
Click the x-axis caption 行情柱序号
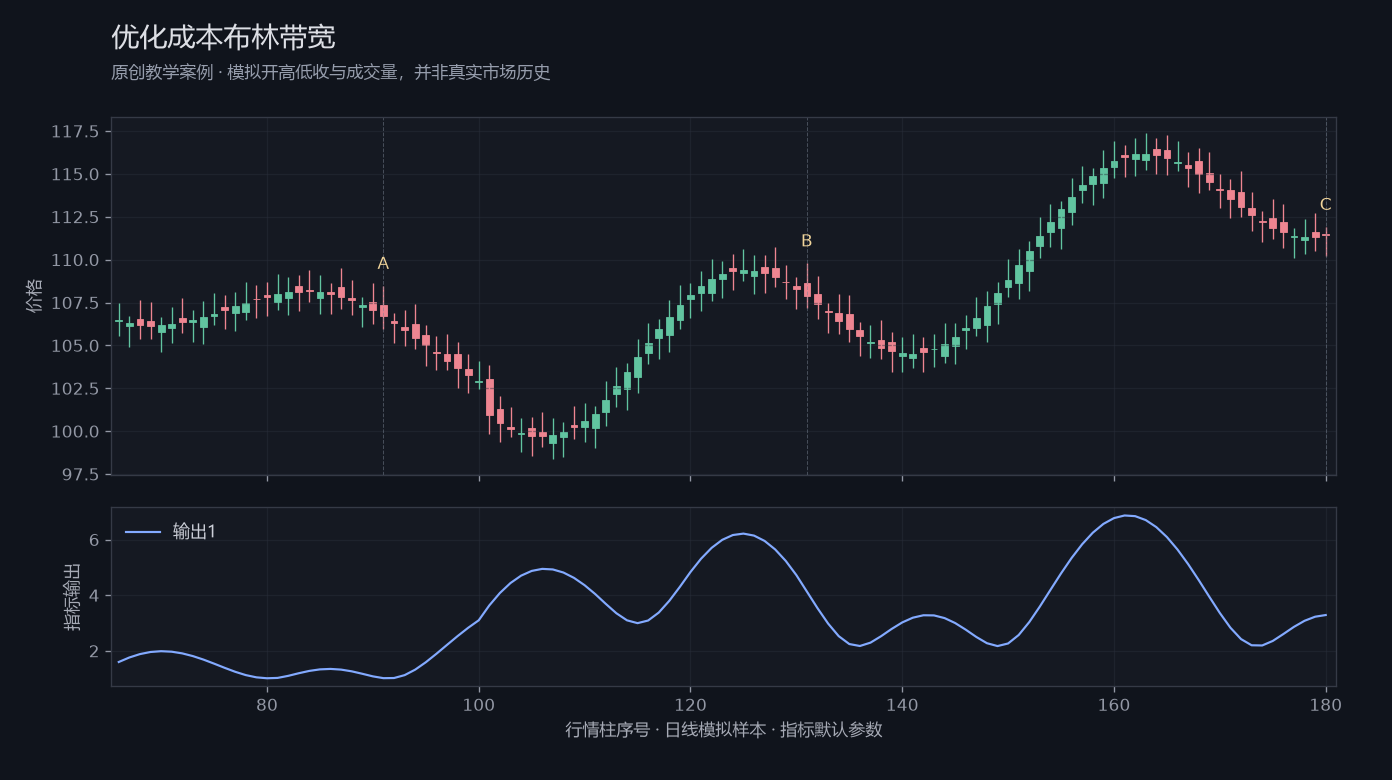click(x=724, y=730)
